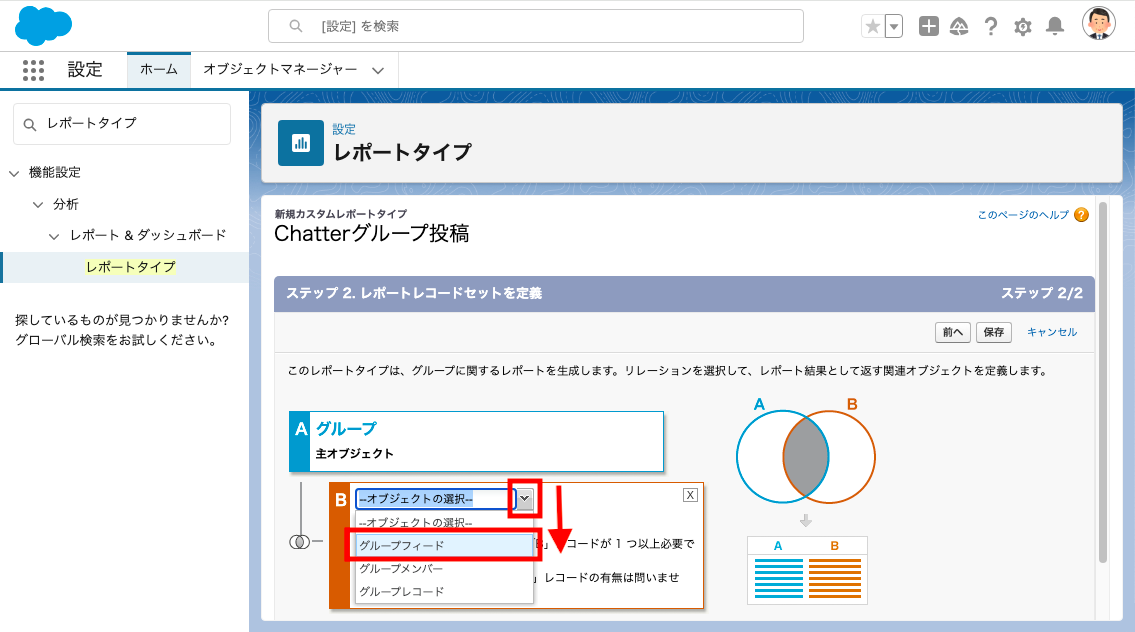Open the favorites list dropdown arrow
Viewport: 1135px width, 632px height.
(894, 27)
